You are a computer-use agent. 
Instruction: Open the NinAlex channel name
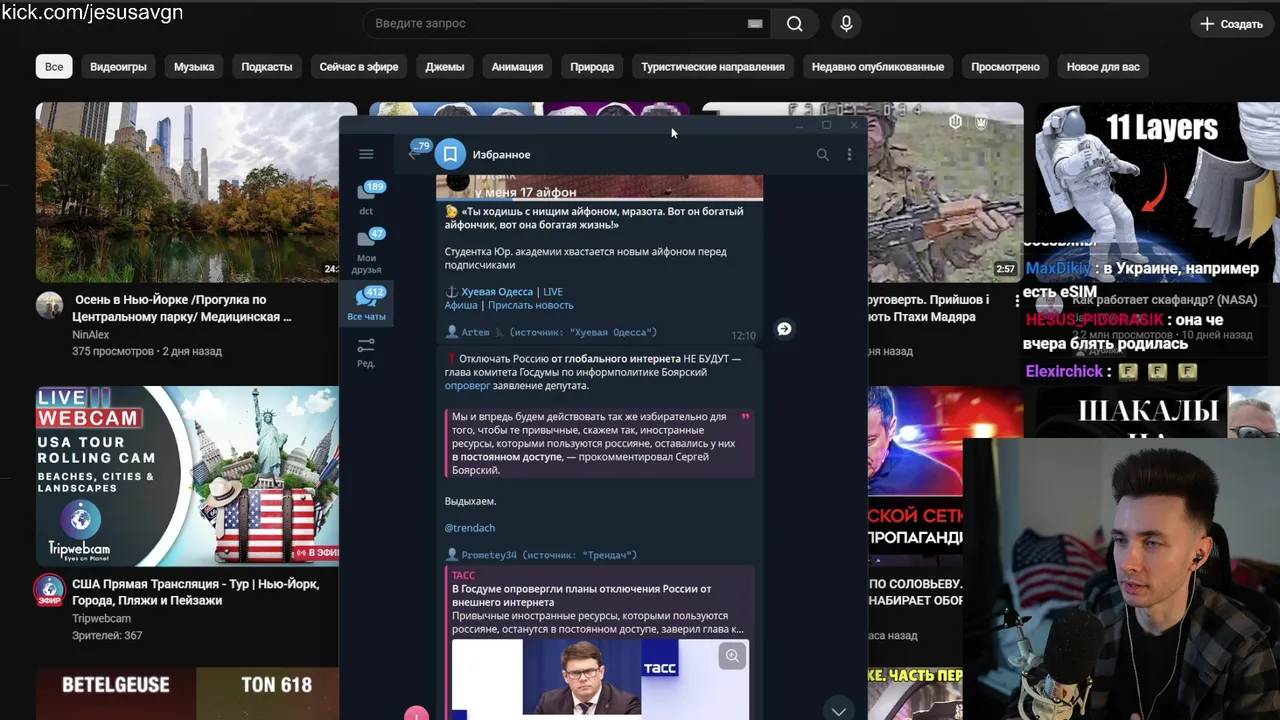click(91, 335)
